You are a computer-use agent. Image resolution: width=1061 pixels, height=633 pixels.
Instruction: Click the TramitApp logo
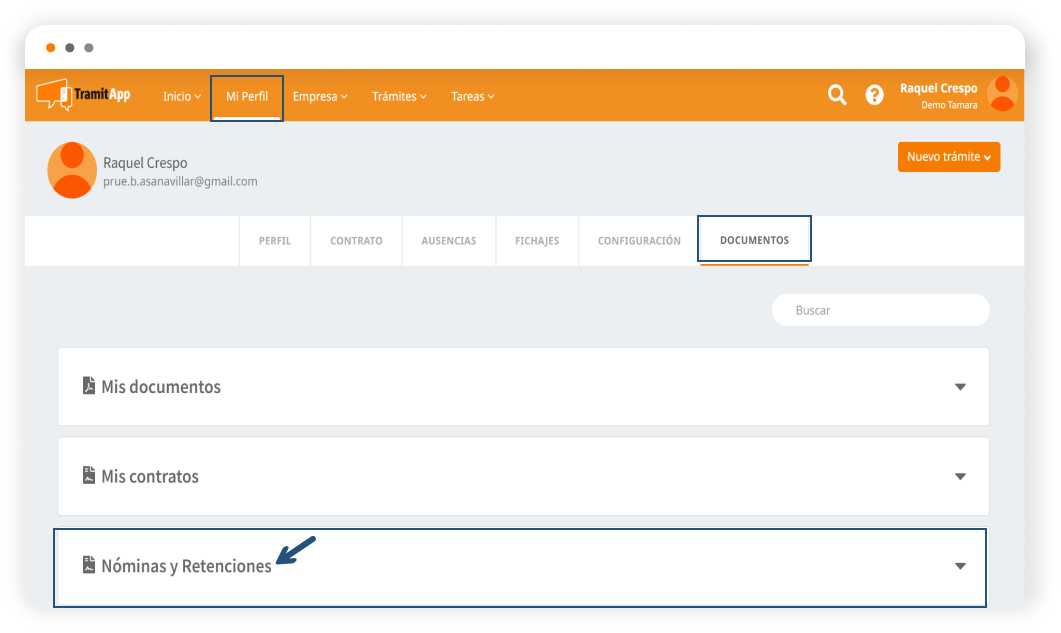click(x=83, y=95)
